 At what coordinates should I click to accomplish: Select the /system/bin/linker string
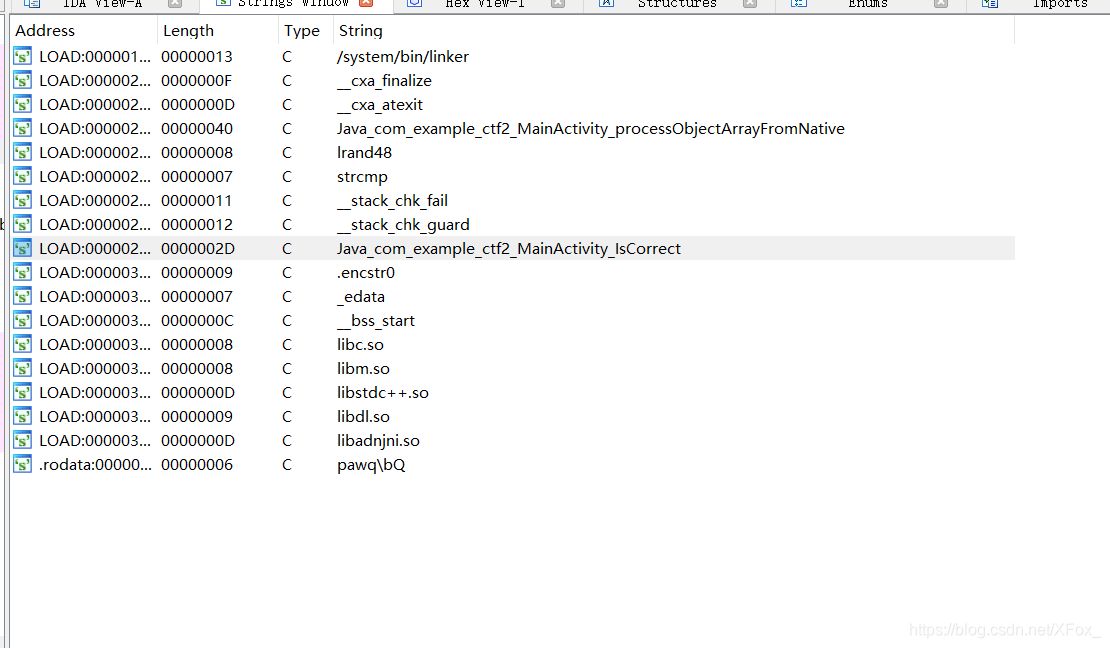pyautogui.click(x=403, y=57)
